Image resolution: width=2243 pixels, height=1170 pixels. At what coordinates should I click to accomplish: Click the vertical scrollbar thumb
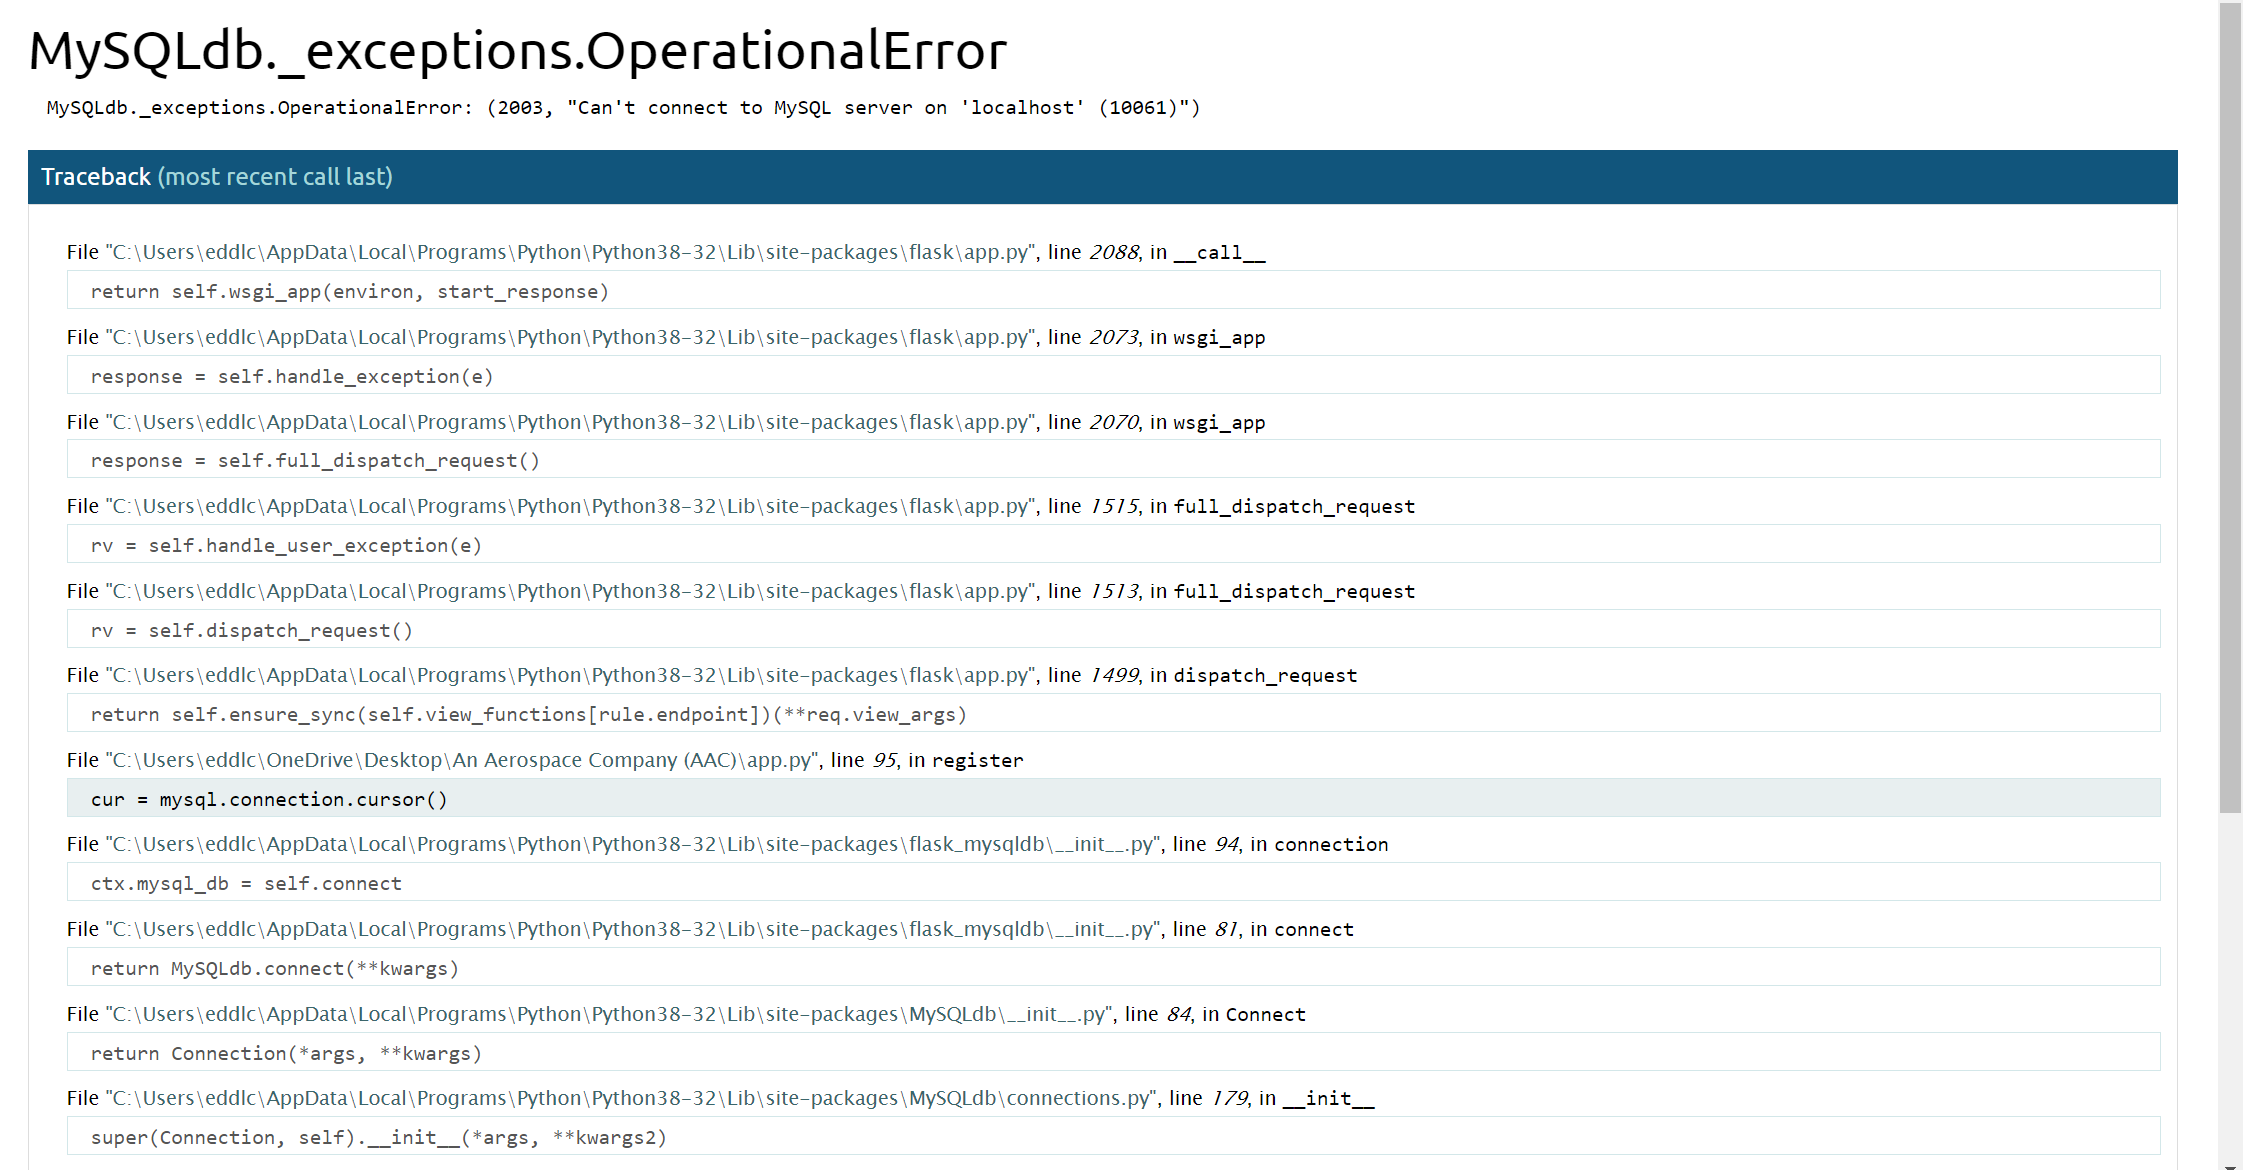pyautogui.click(x=2230, y=408)
